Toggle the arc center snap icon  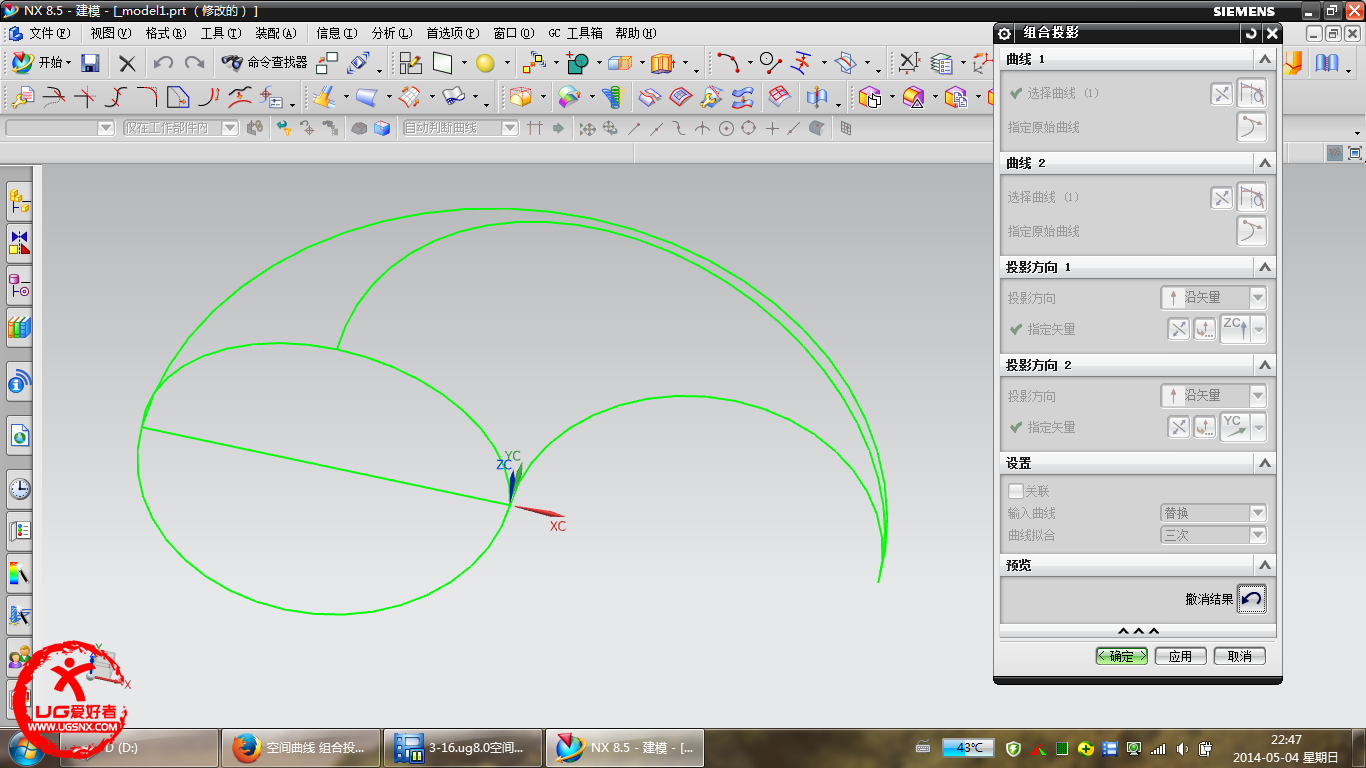click(x=726, y=128)
